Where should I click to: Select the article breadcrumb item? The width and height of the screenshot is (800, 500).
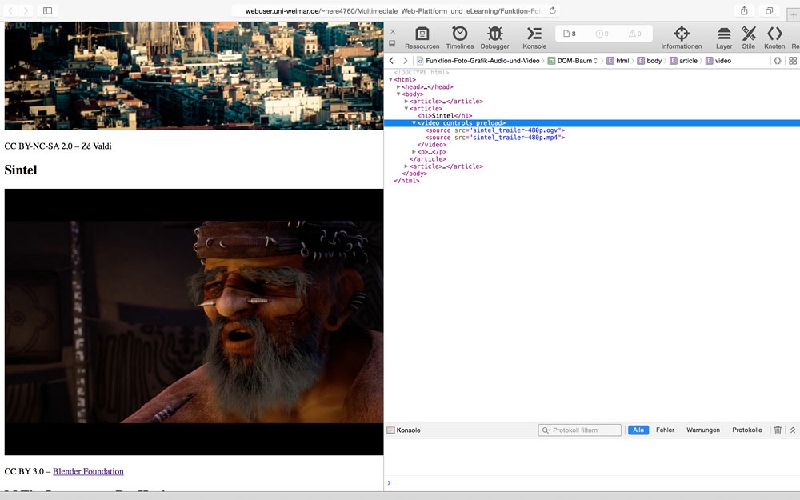tap(684, 61)
